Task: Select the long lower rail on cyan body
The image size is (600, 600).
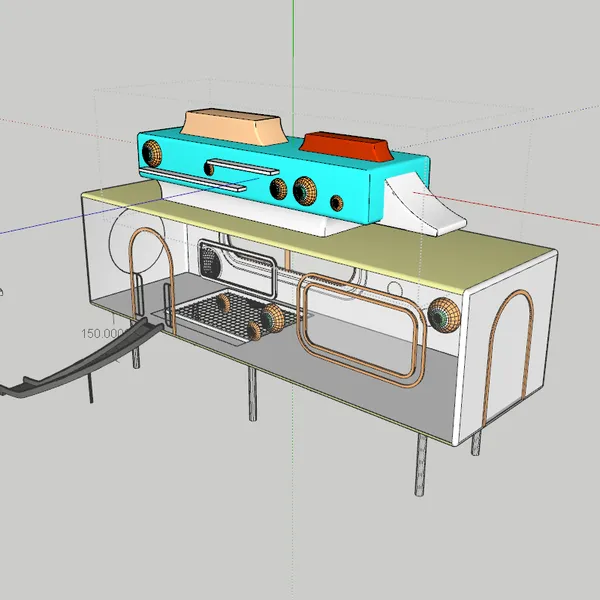Action: [x=193, y=179]
